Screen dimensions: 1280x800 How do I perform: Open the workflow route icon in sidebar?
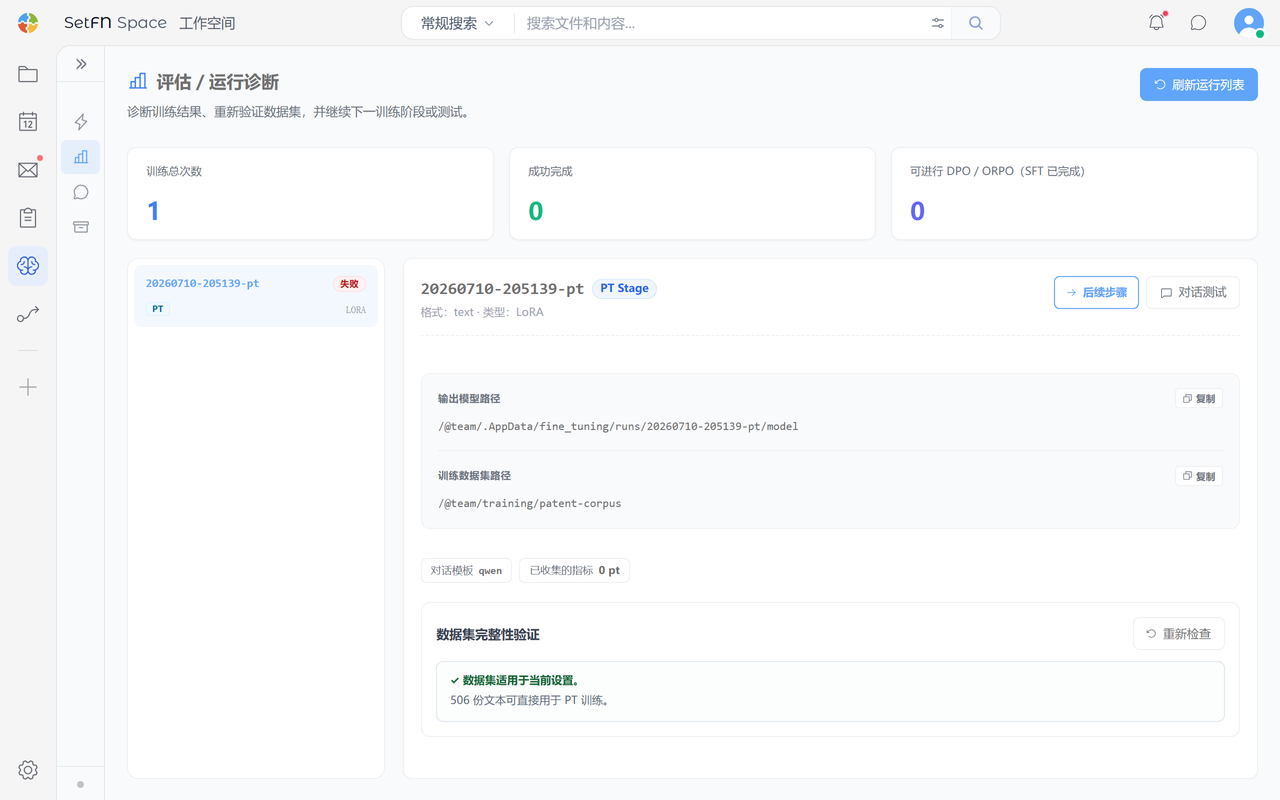pyautogui.click(x=28, y=315)
